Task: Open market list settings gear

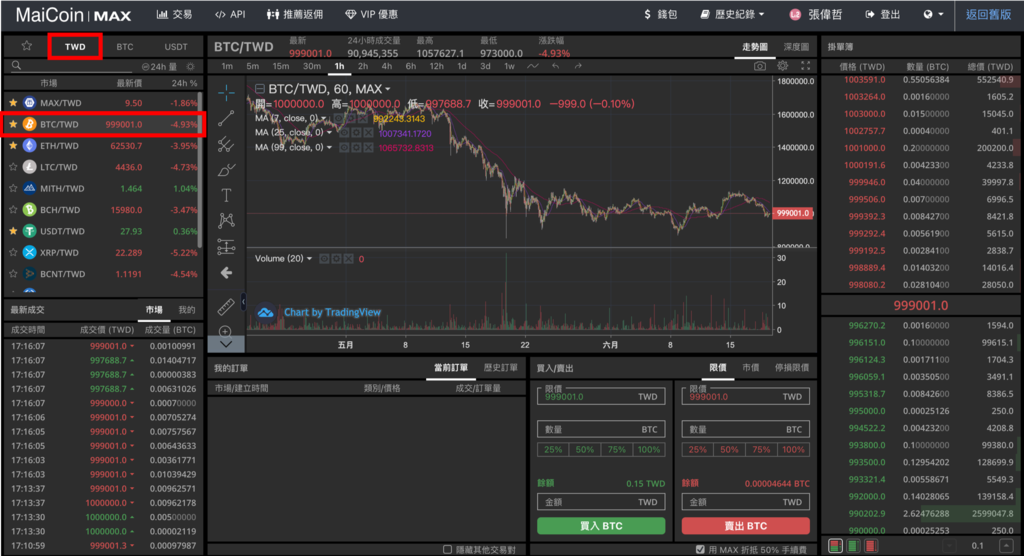Action: pos(190,67)
